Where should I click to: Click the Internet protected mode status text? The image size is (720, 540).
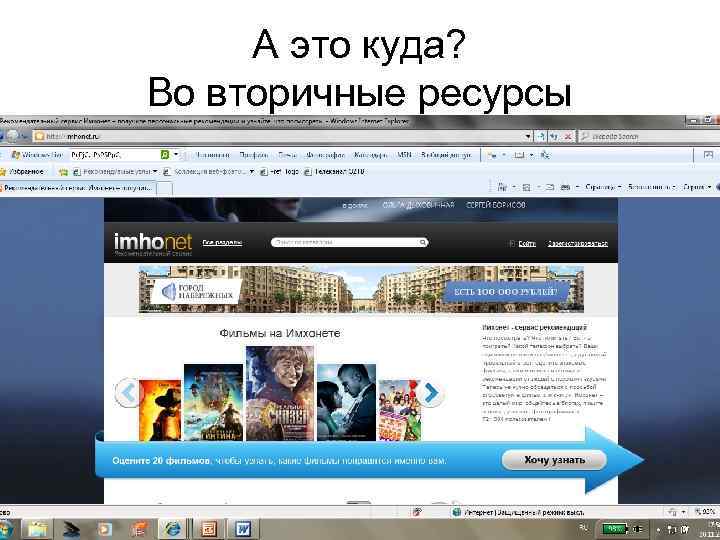[x=524, y=512]
